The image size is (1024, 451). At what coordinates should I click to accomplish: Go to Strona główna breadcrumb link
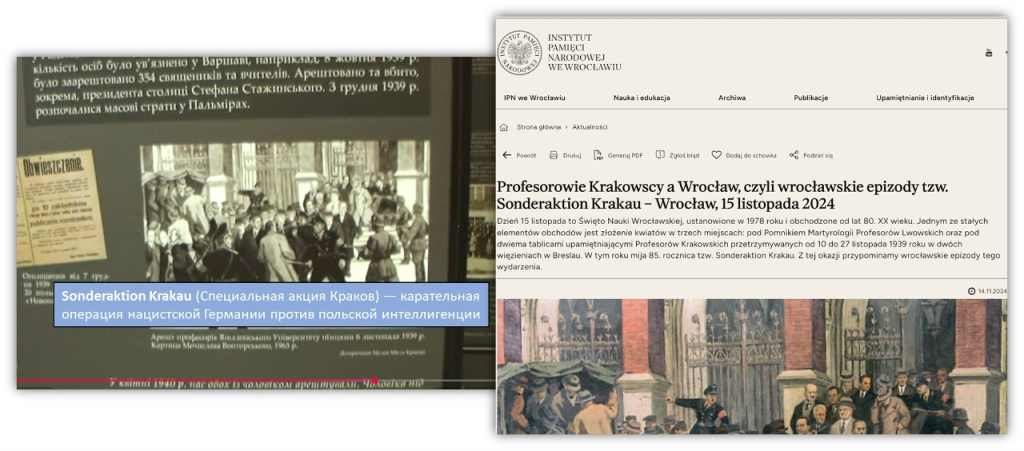tap(538, 127)
